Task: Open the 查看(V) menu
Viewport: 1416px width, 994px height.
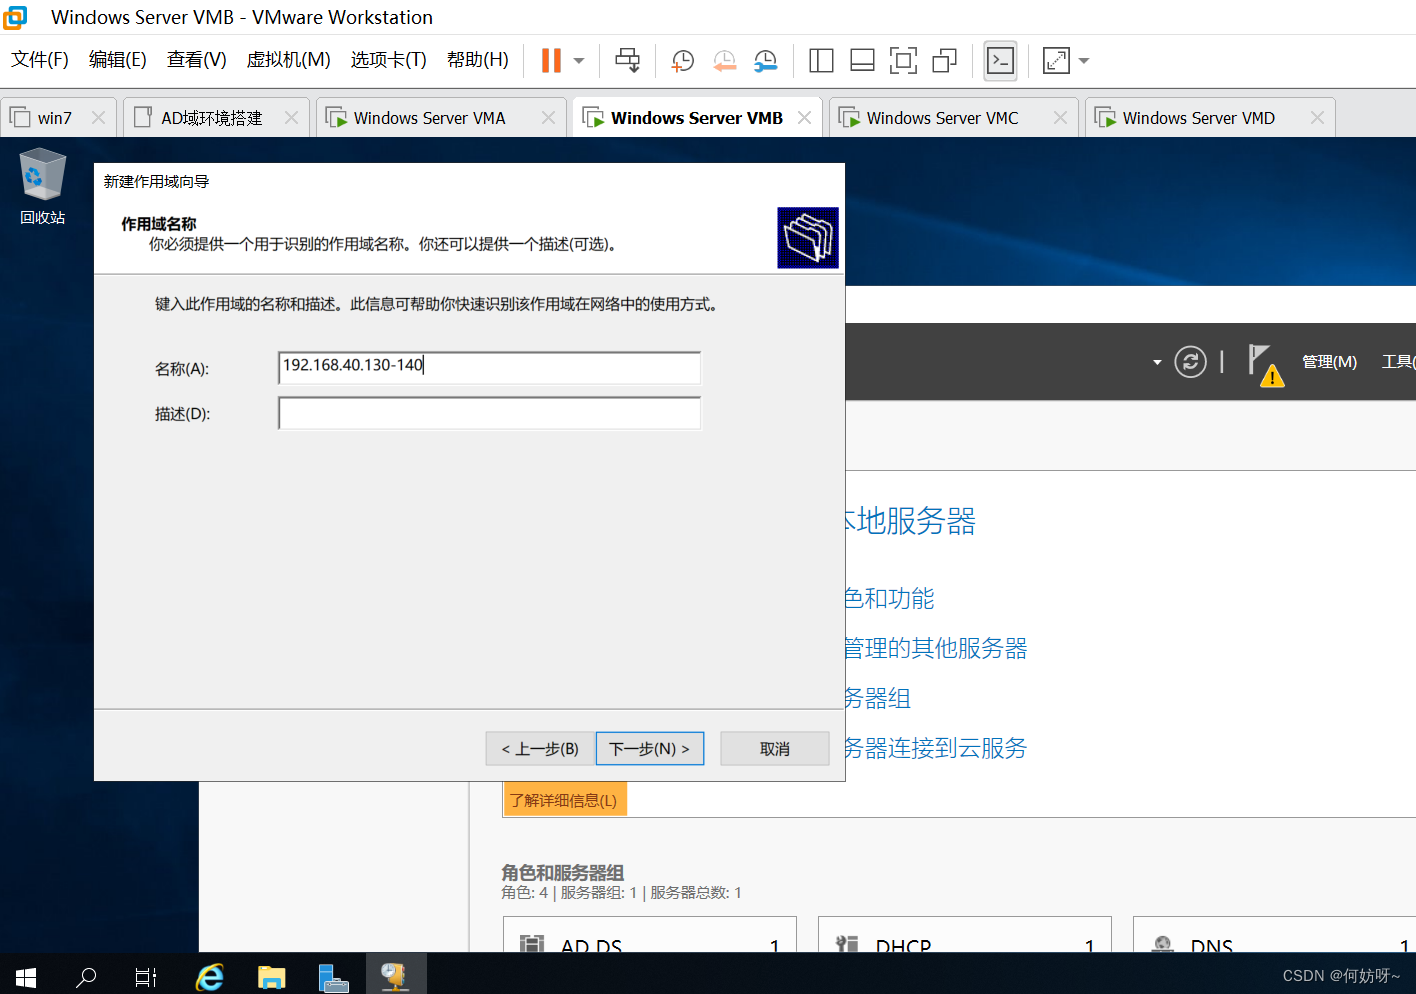Action: pos(197,60)
